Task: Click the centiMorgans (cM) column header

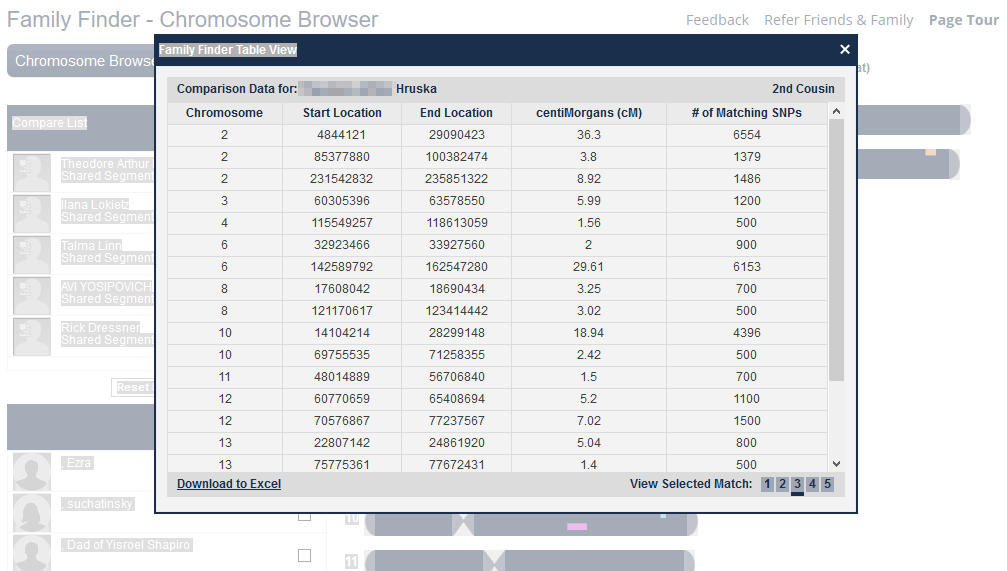Action: click(588, 113)
